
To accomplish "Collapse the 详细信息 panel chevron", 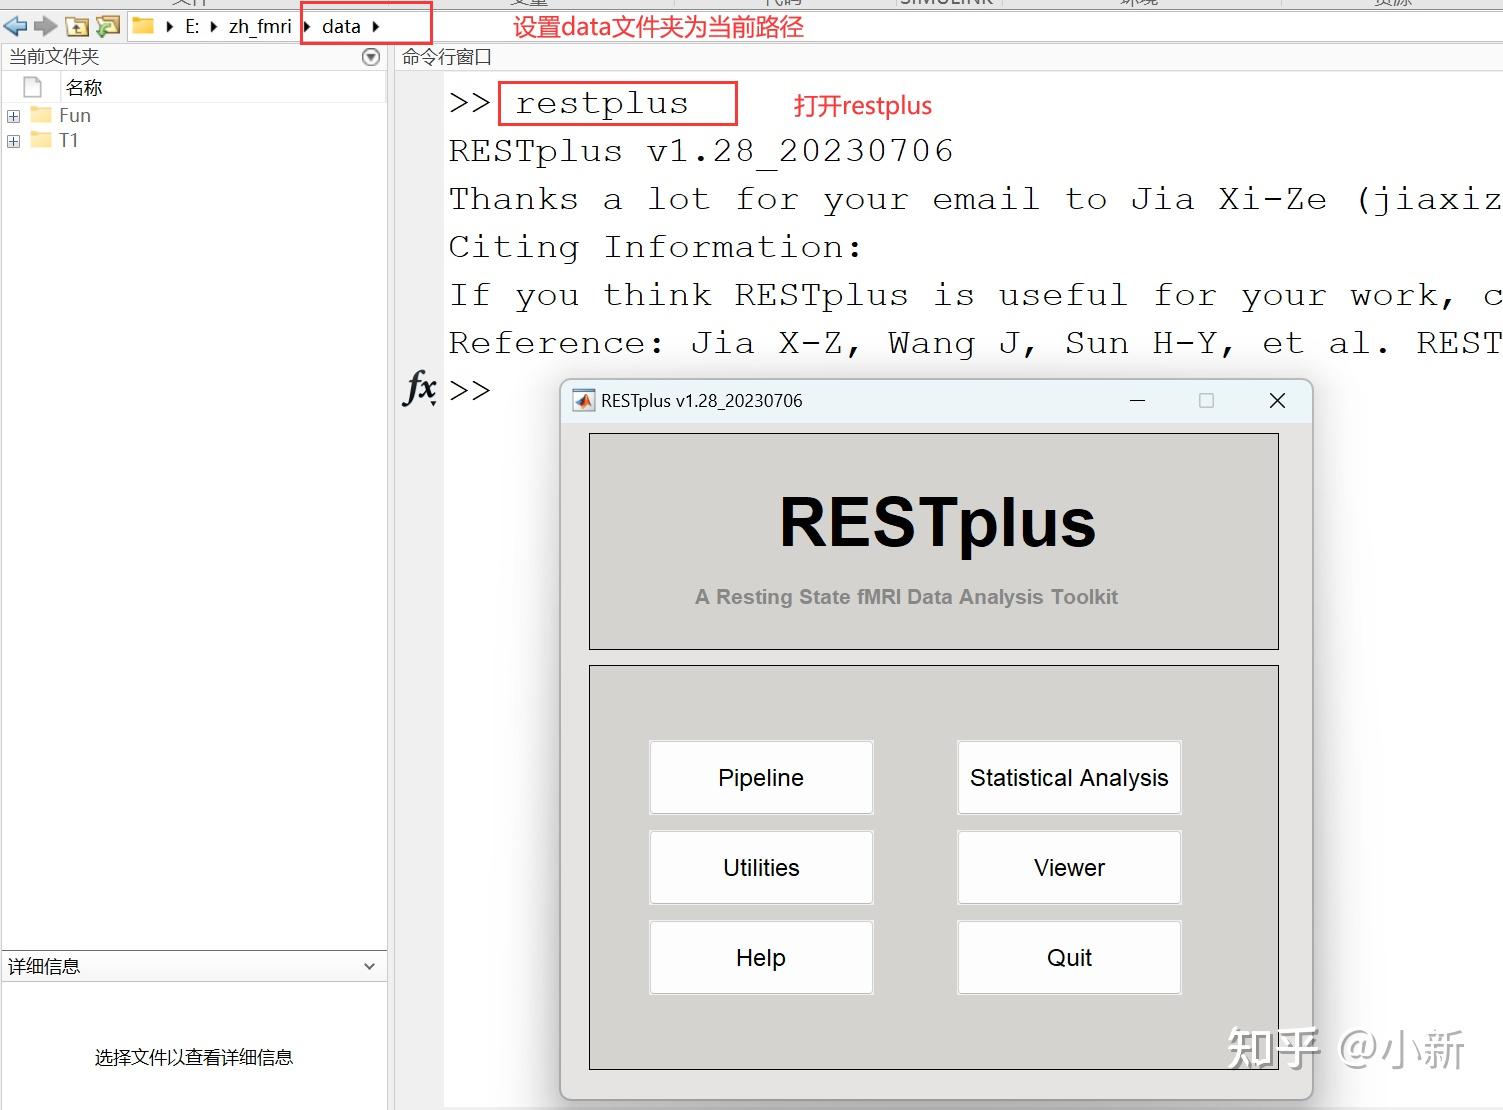I will [369, 966].
